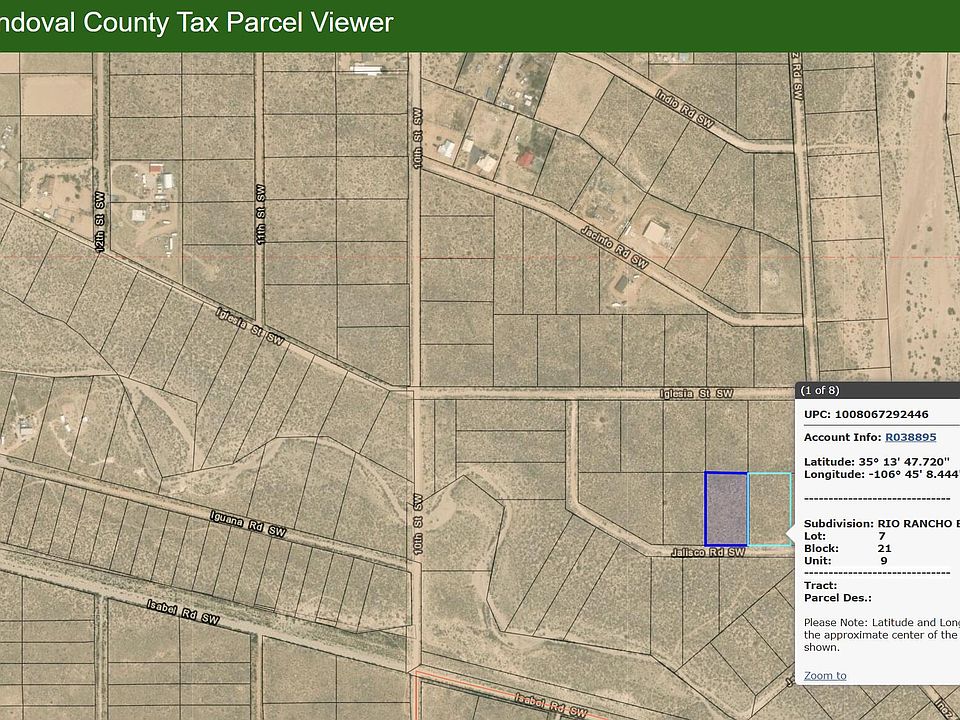The image size is (960, 720).
Task: Click the 'Zoom to' link in popup
Action: click(825, 675)
